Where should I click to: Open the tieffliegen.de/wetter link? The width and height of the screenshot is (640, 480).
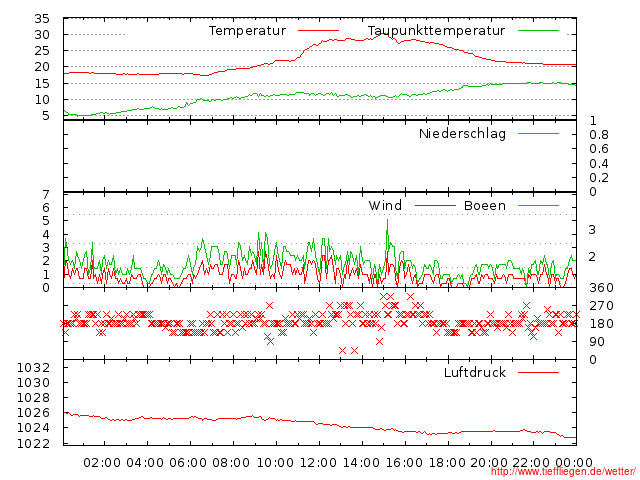point(563,472)
